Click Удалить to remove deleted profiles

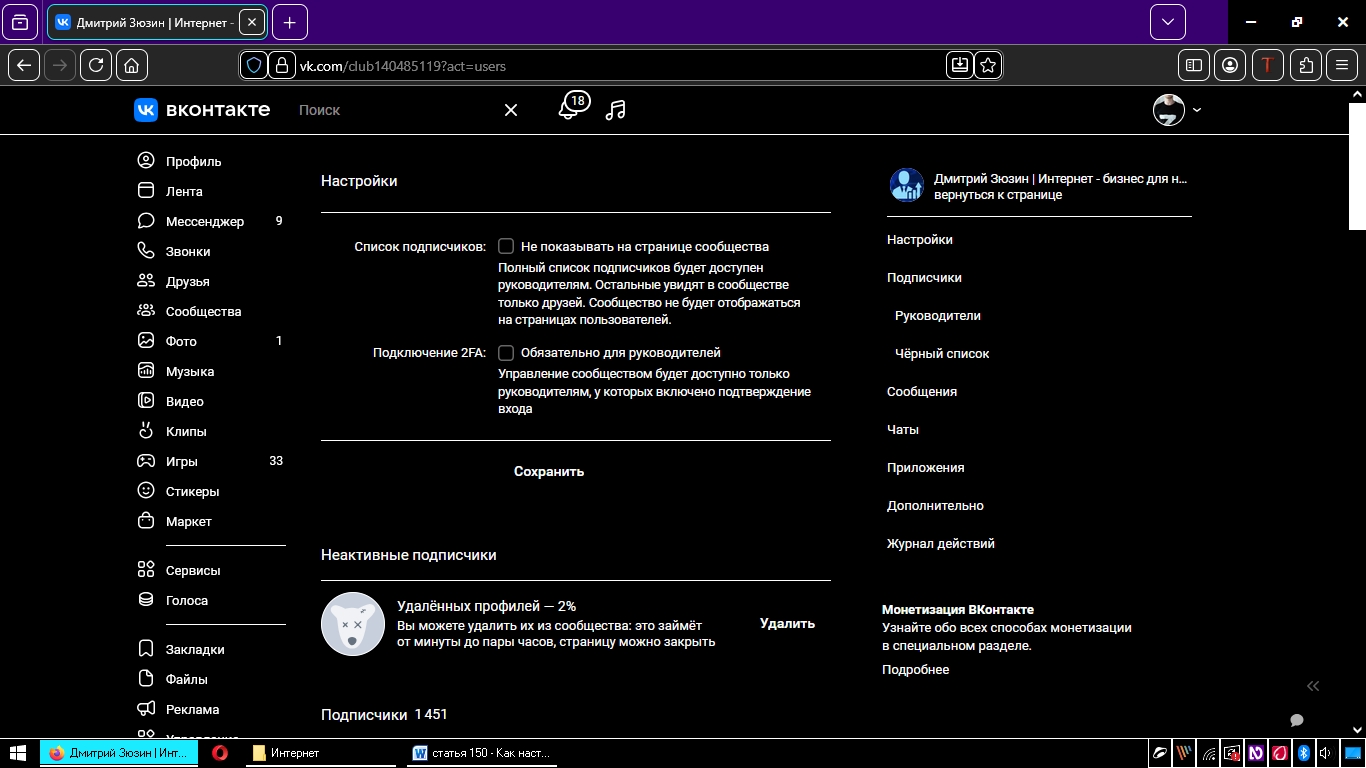tap(787, 623)
